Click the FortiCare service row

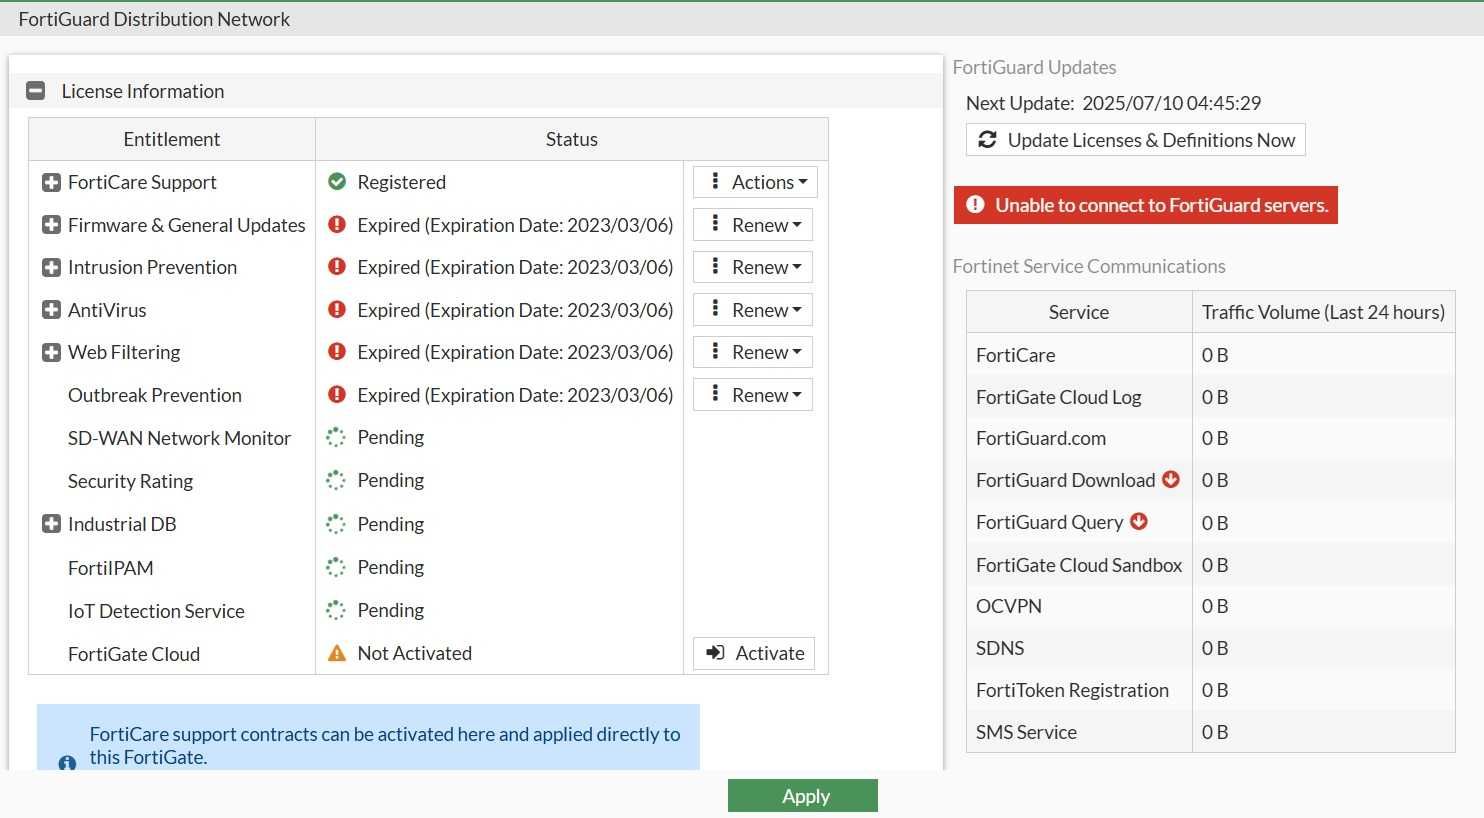coord(1211,355)
